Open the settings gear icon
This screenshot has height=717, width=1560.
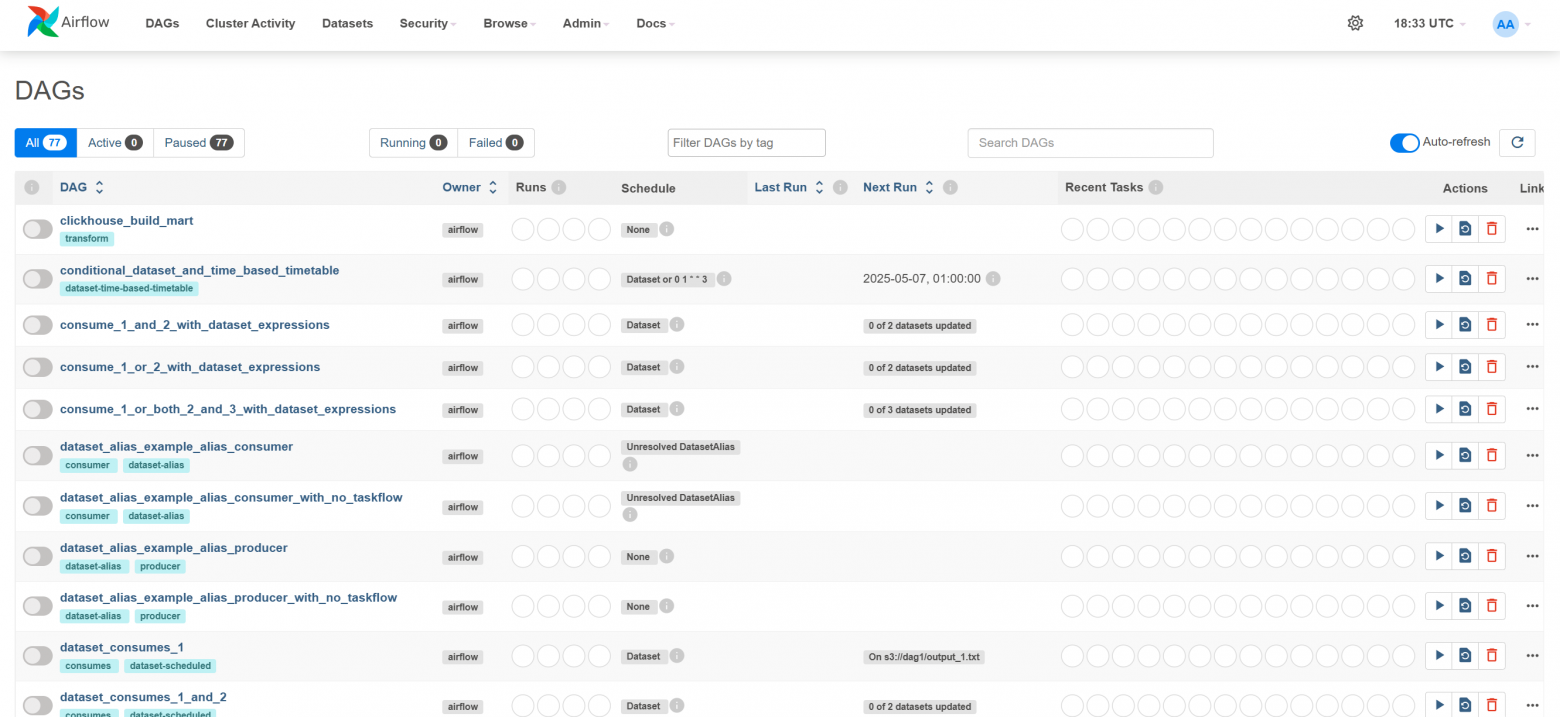(x=1355, y=23)
